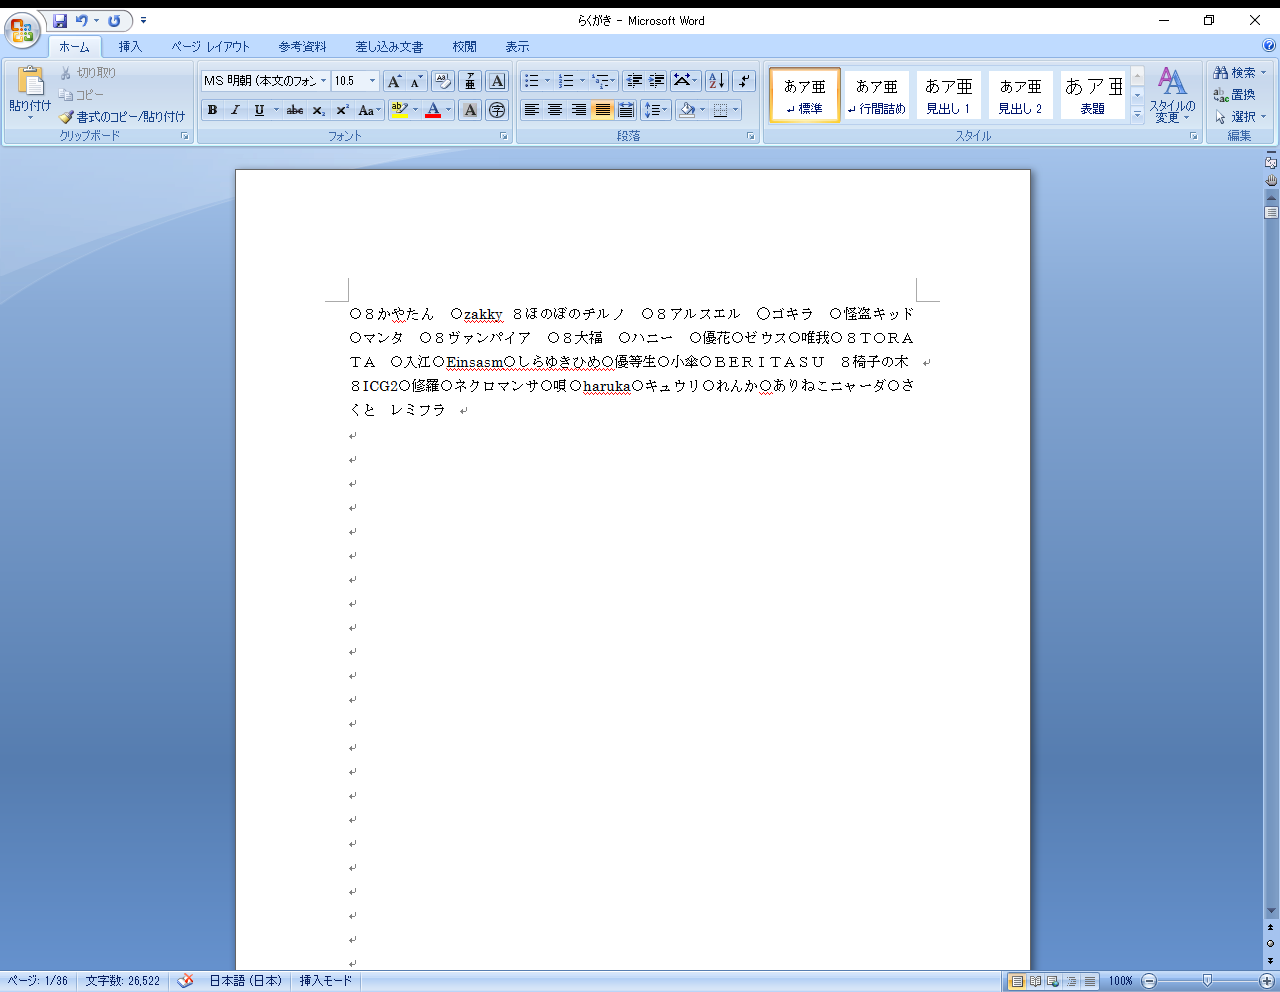Open the 校閲 ribbon tab
The image size is (1280, 992).
[464, 47]
